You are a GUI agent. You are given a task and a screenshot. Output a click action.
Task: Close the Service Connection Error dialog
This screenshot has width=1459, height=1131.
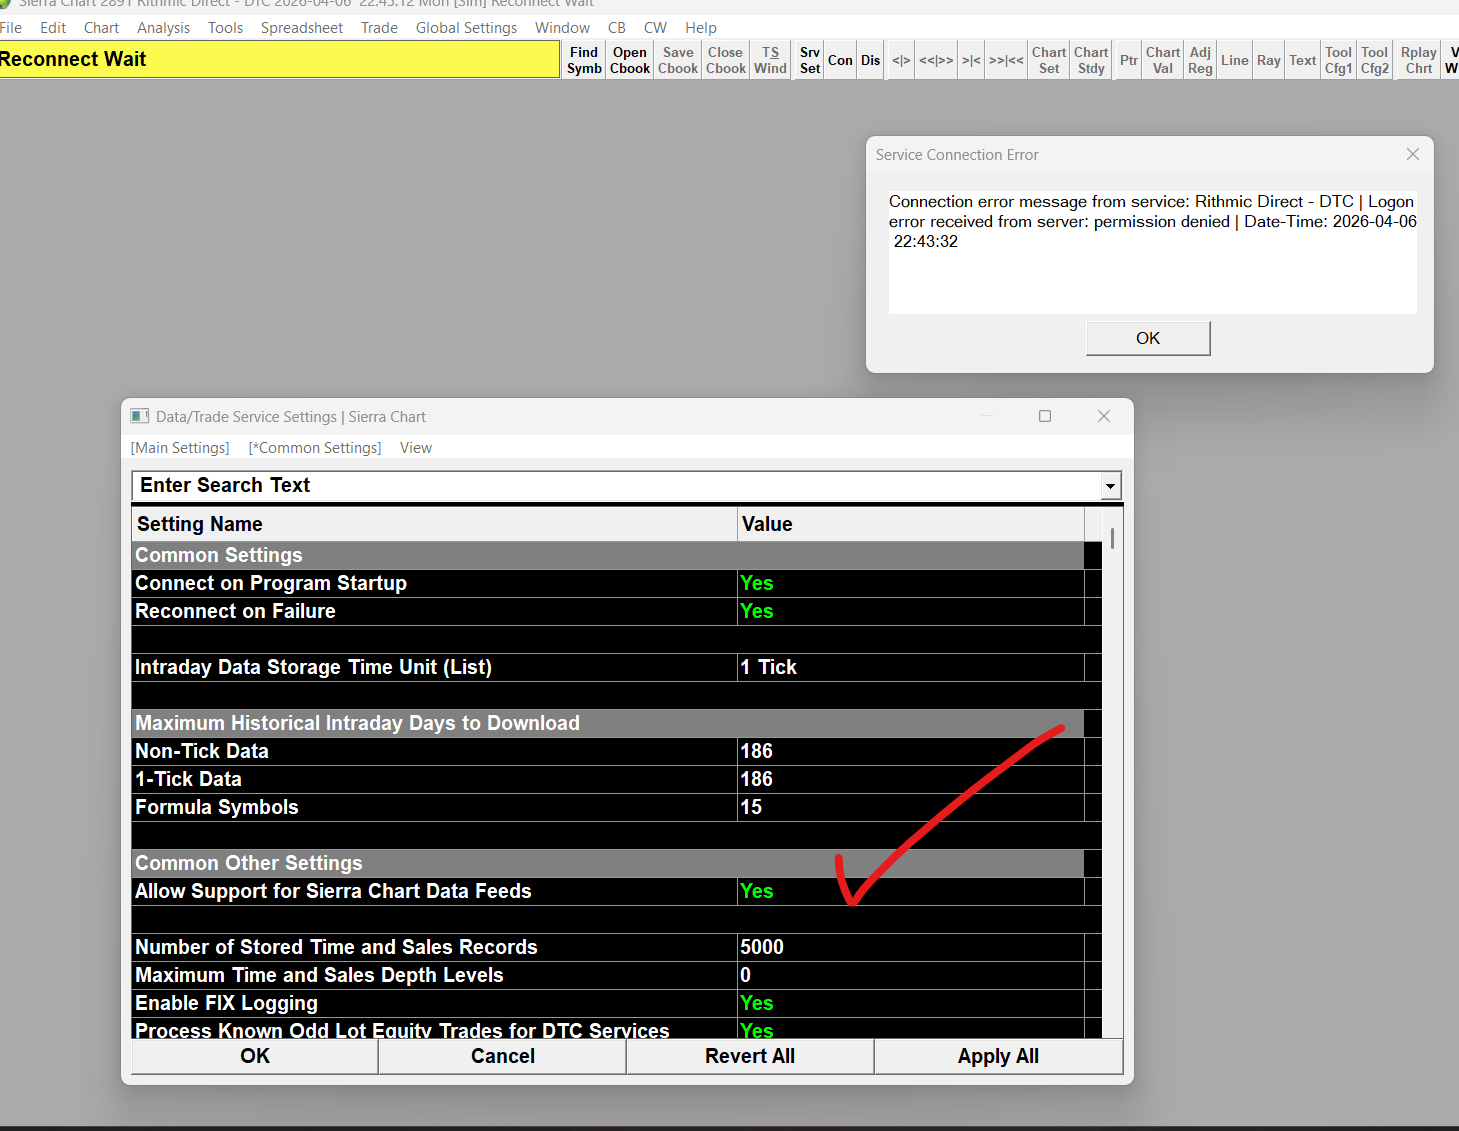(x=1412, y=154)
